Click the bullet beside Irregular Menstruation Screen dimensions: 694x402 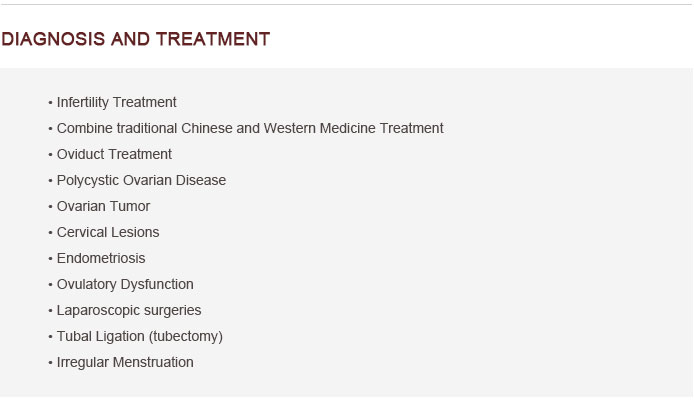click(x=50, y=363)
